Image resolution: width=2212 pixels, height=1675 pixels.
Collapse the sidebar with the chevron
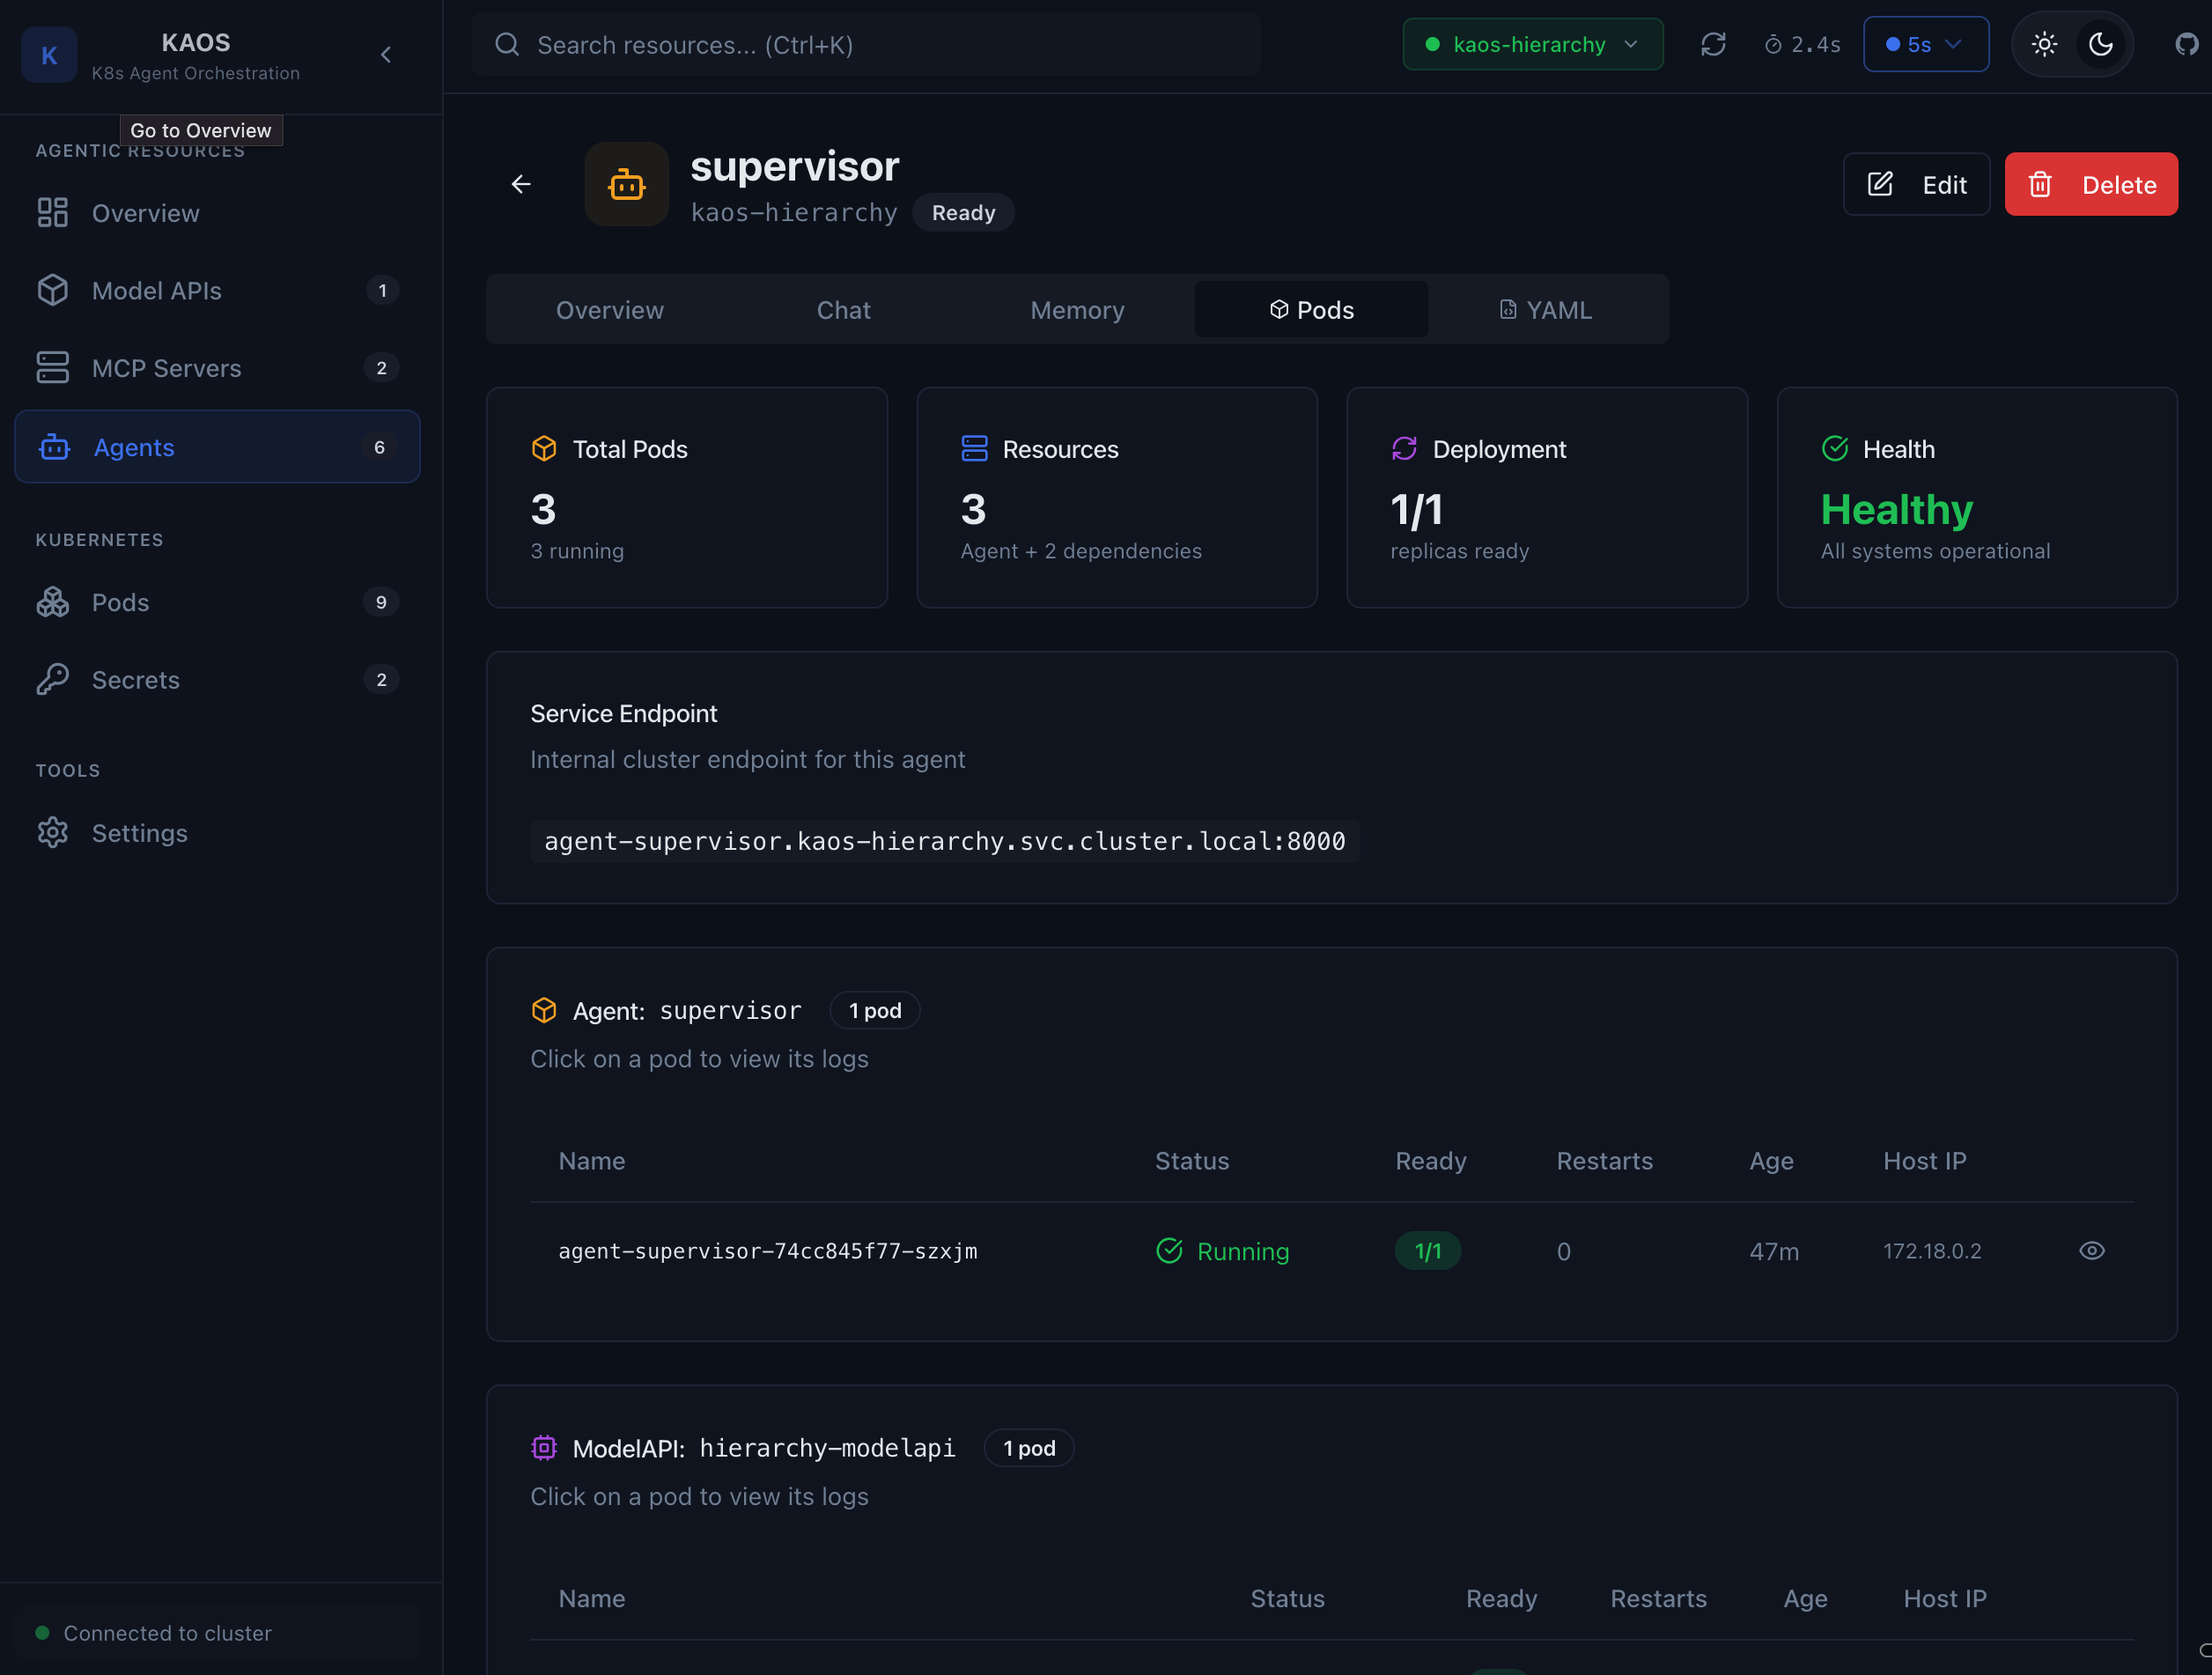(386, 55)
